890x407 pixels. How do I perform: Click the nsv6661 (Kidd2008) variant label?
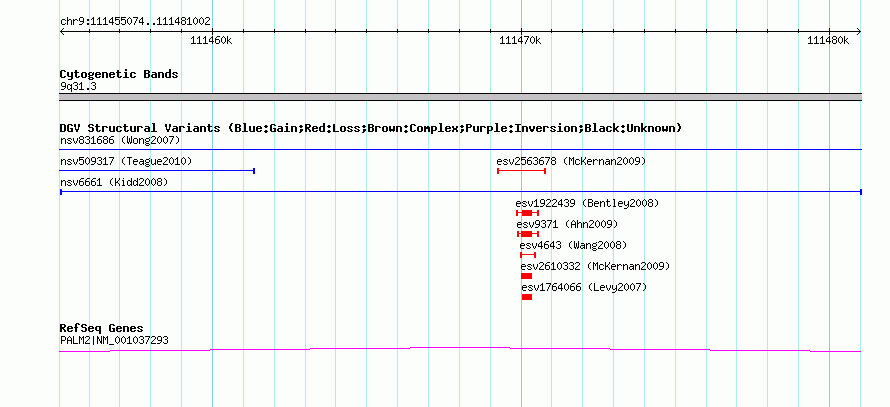click(114, 182)
